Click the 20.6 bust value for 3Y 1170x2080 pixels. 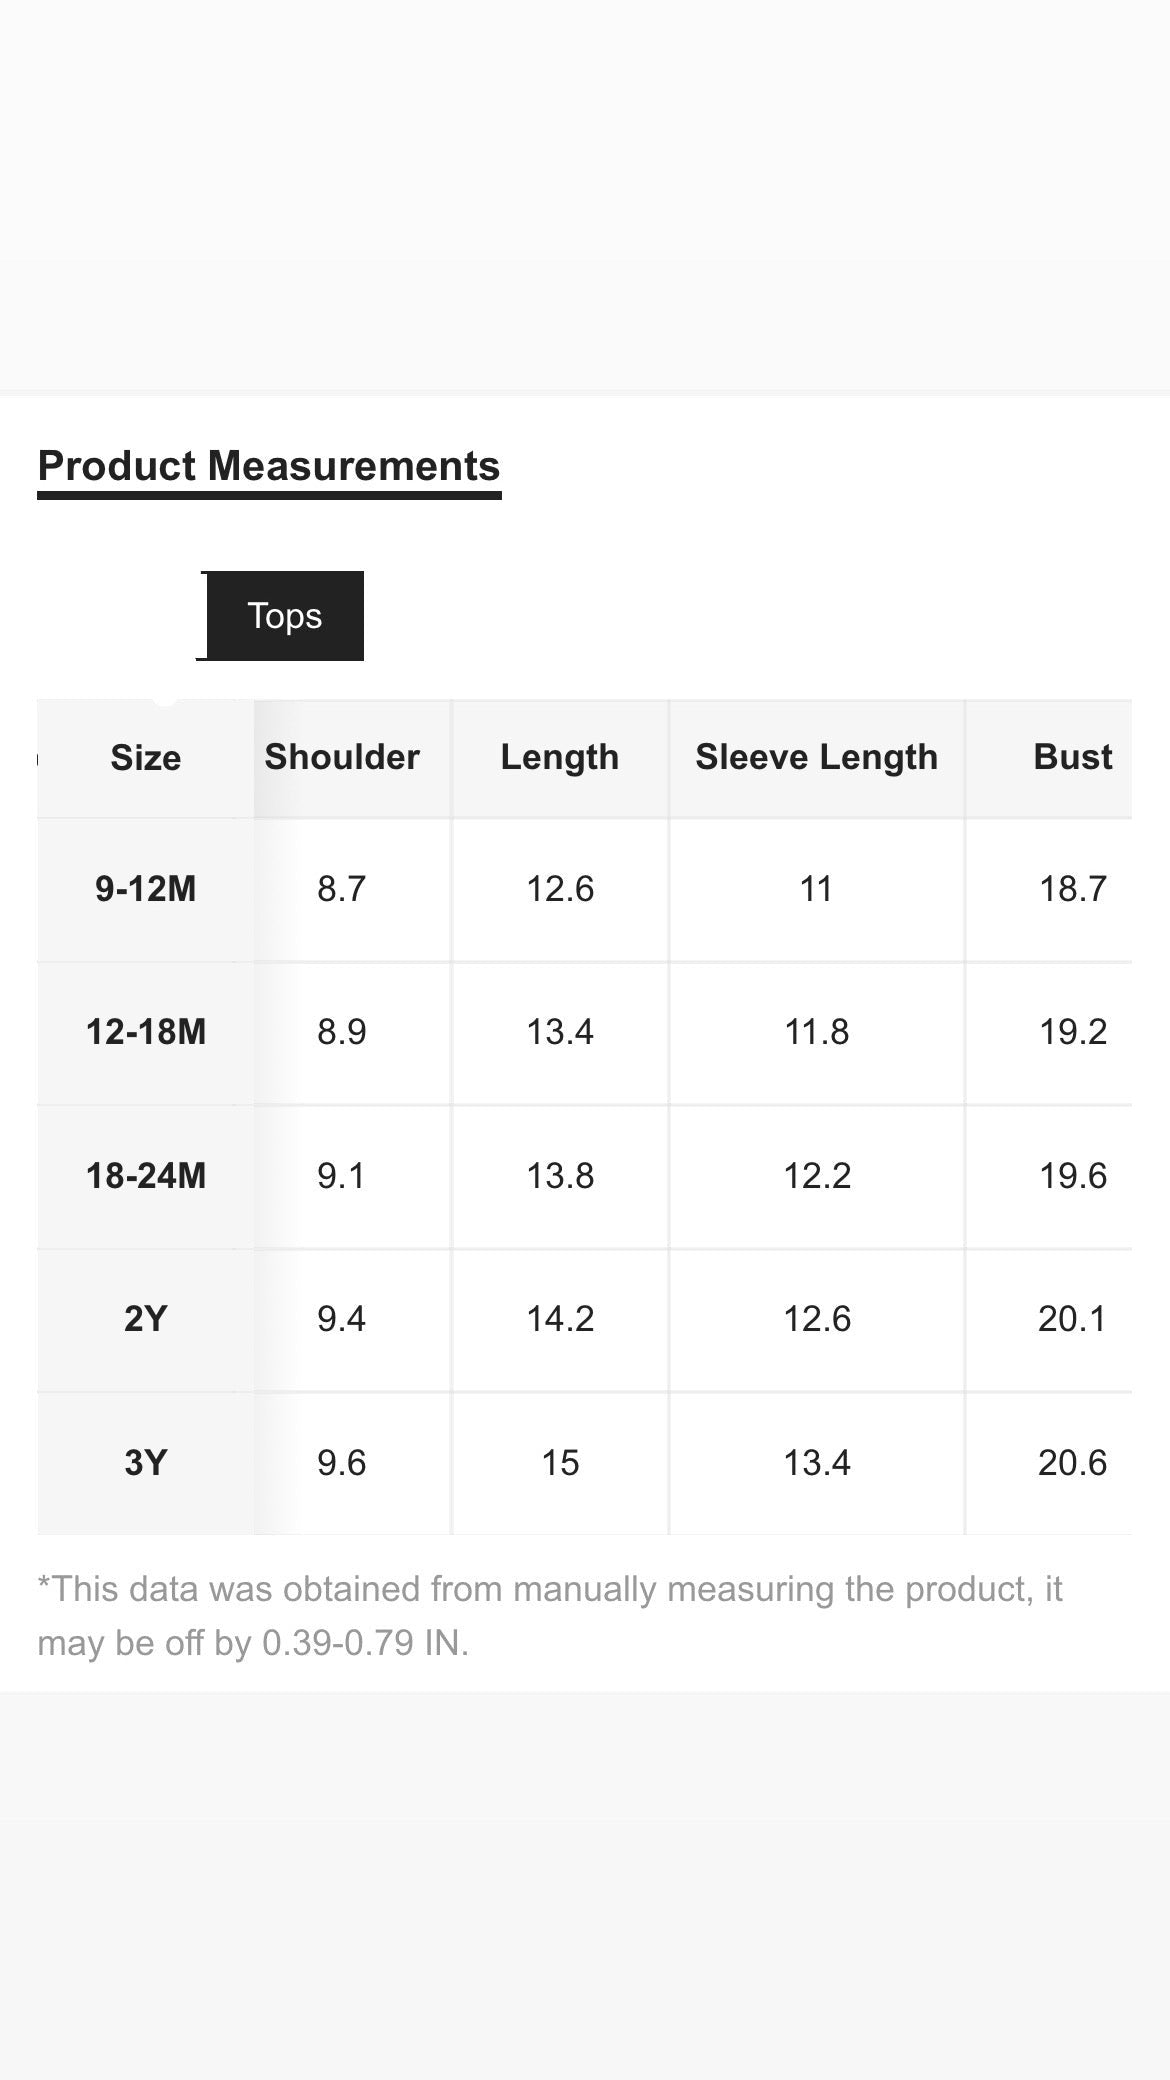coord(1072,1463)
